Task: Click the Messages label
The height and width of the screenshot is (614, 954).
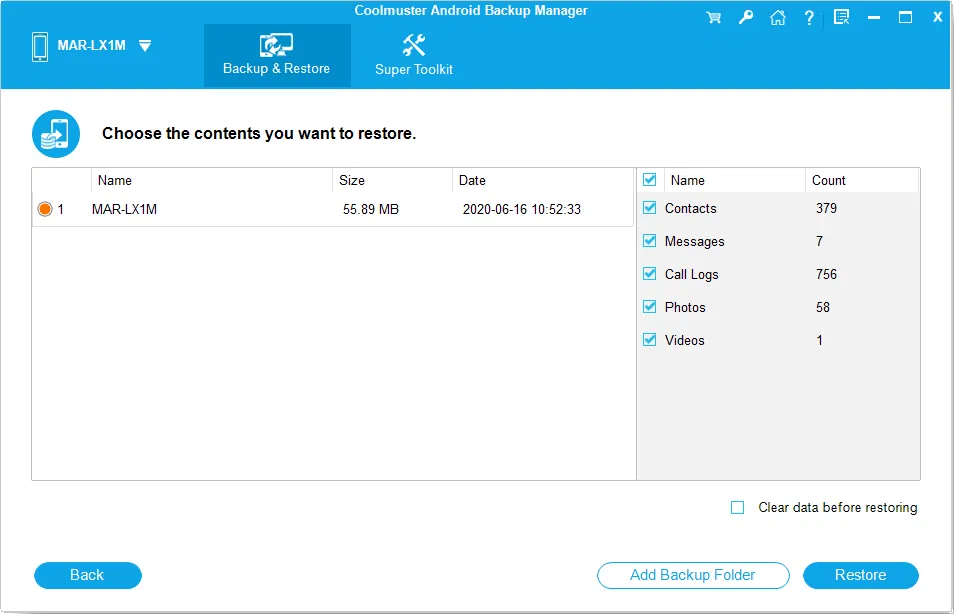Action: (694, 242)
